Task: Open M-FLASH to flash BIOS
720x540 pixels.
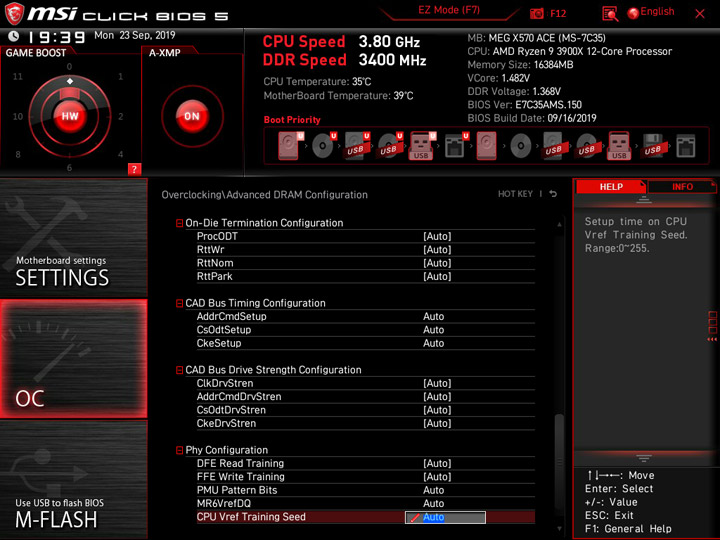Action: tap(73, 480)
